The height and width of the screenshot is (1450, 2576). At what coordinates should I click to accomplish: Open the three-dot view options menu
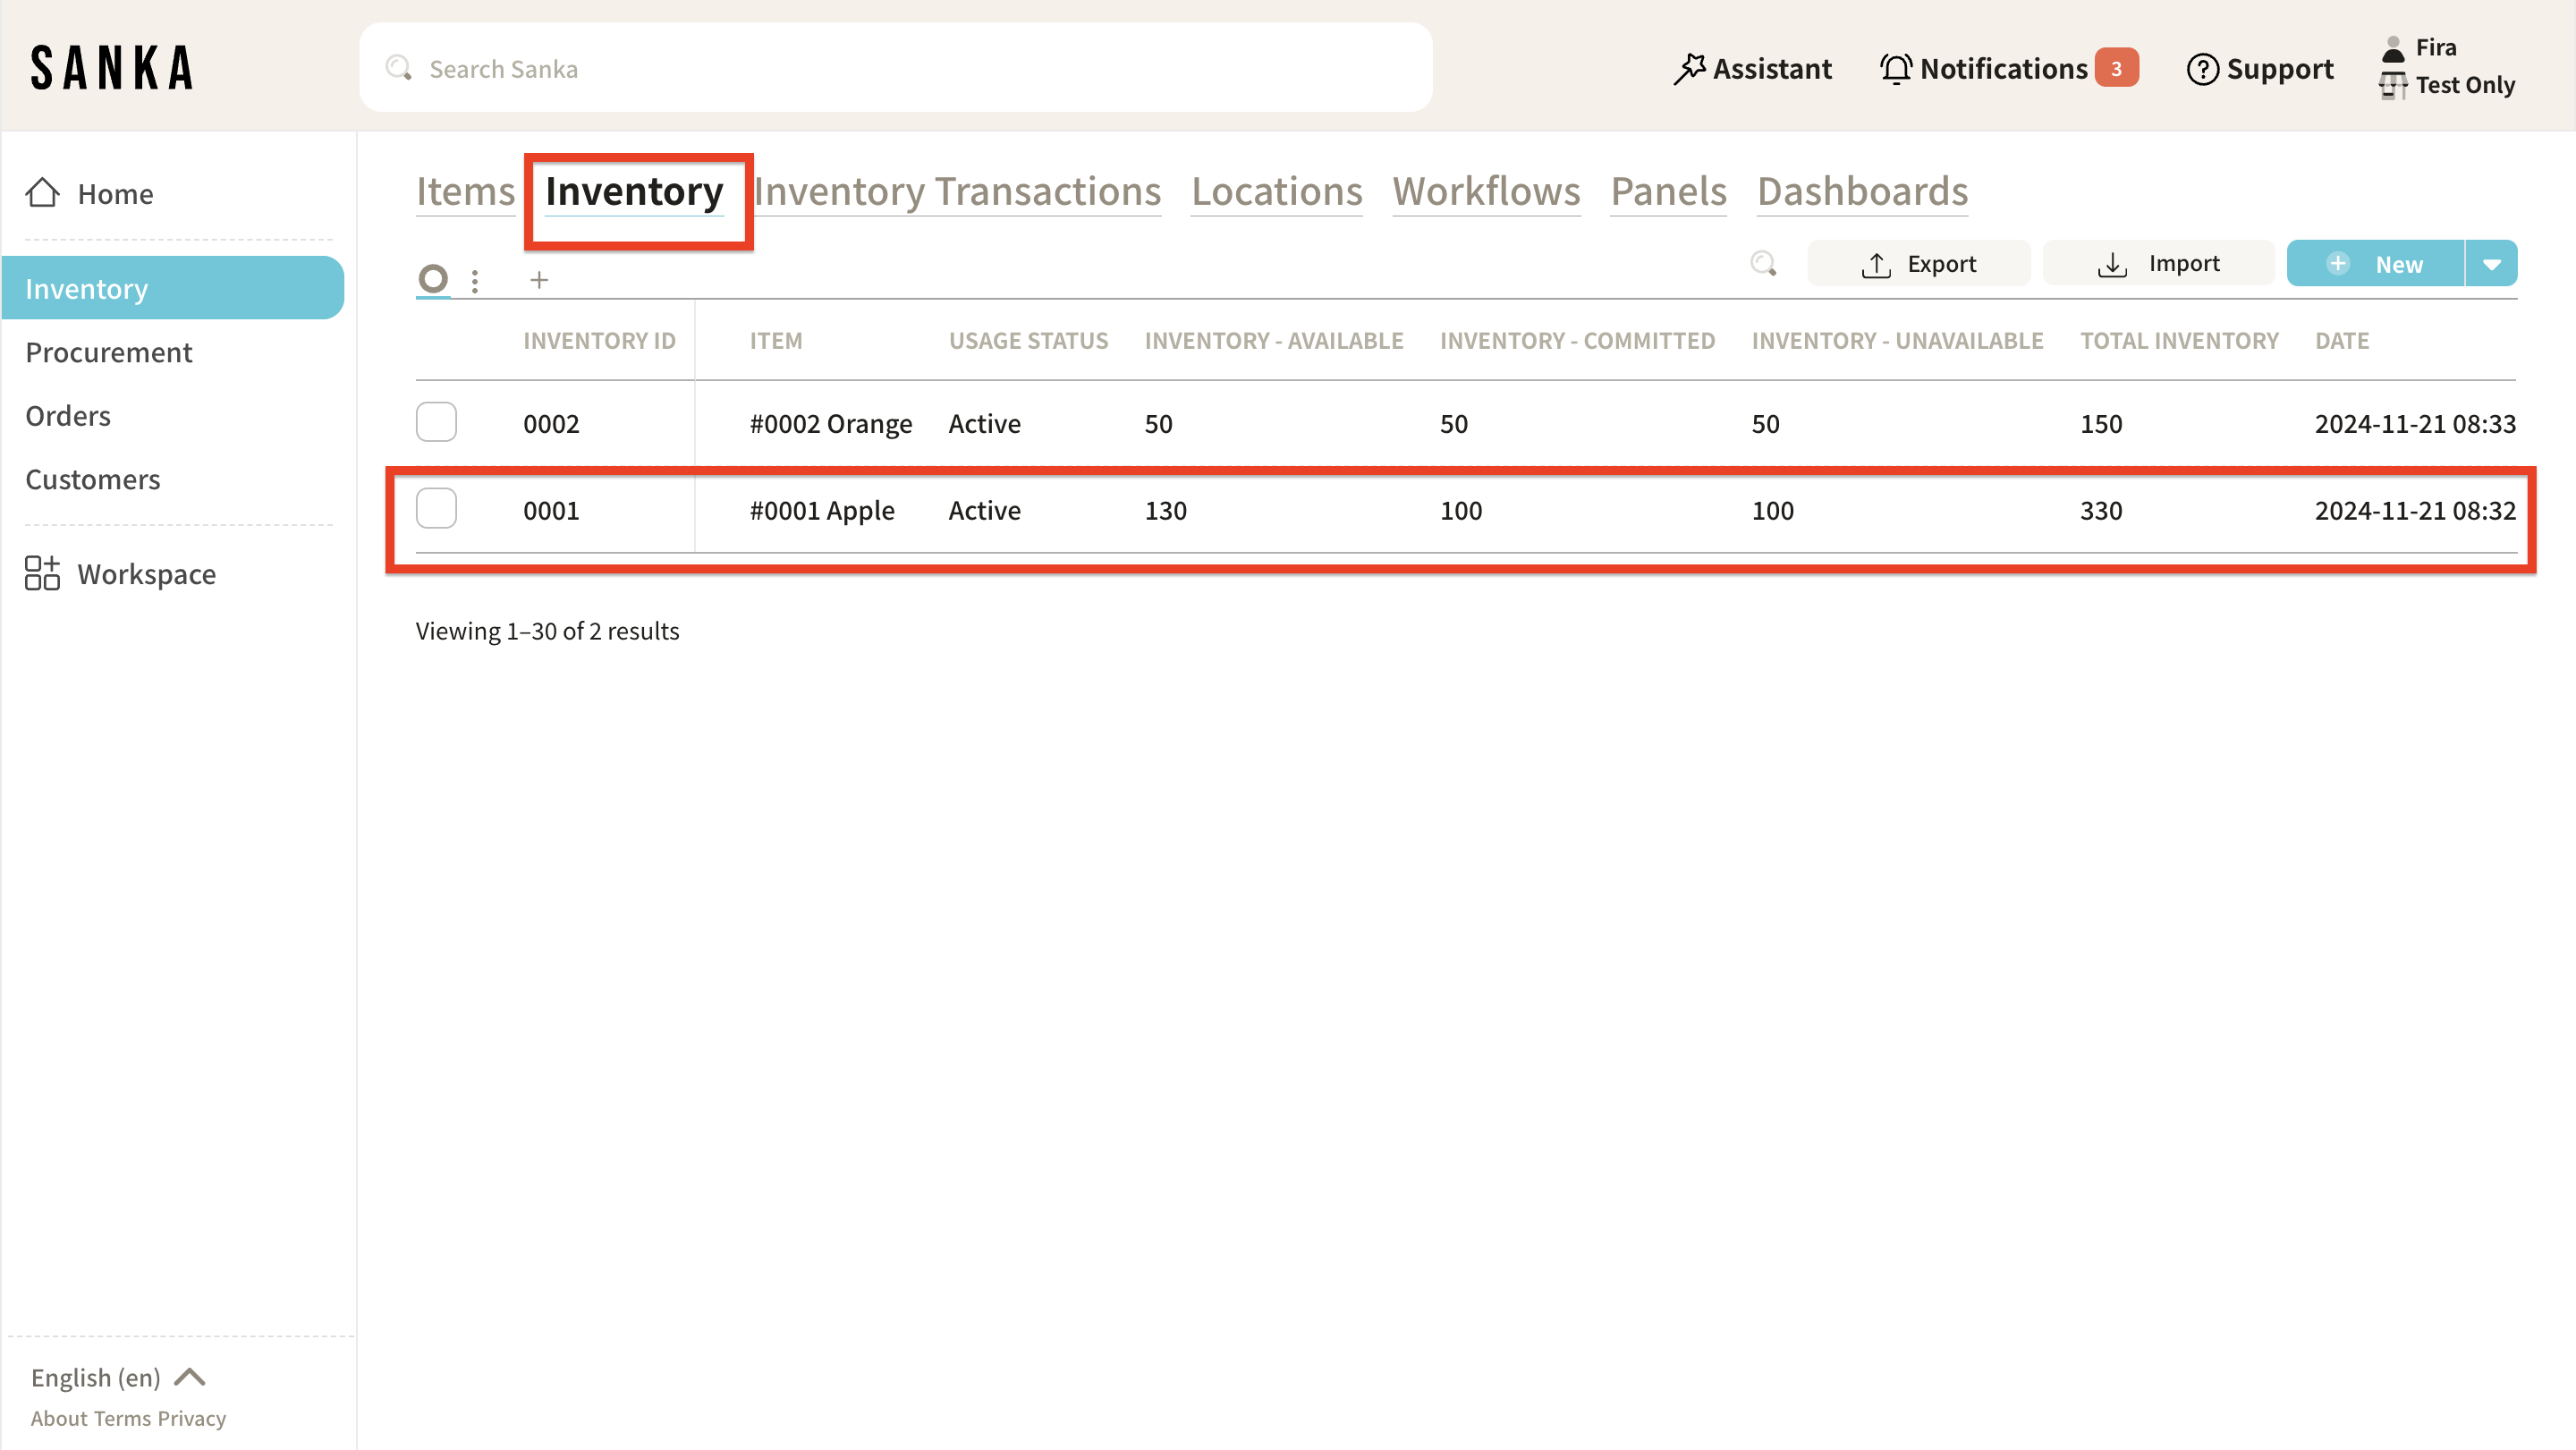[x=475, y=281]
